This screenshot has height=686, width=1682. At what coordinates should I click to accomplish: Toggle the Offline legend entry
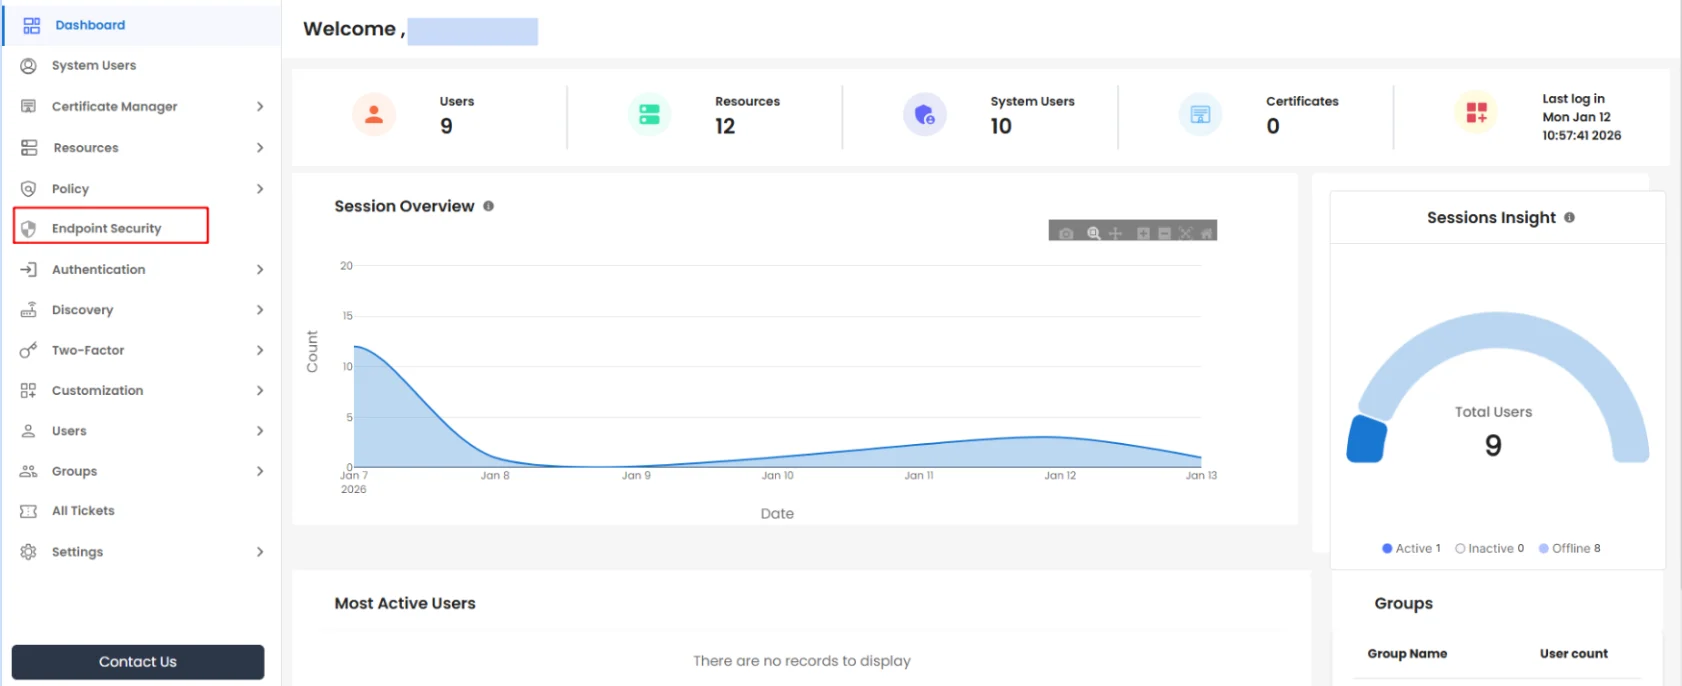(1569, 548)
